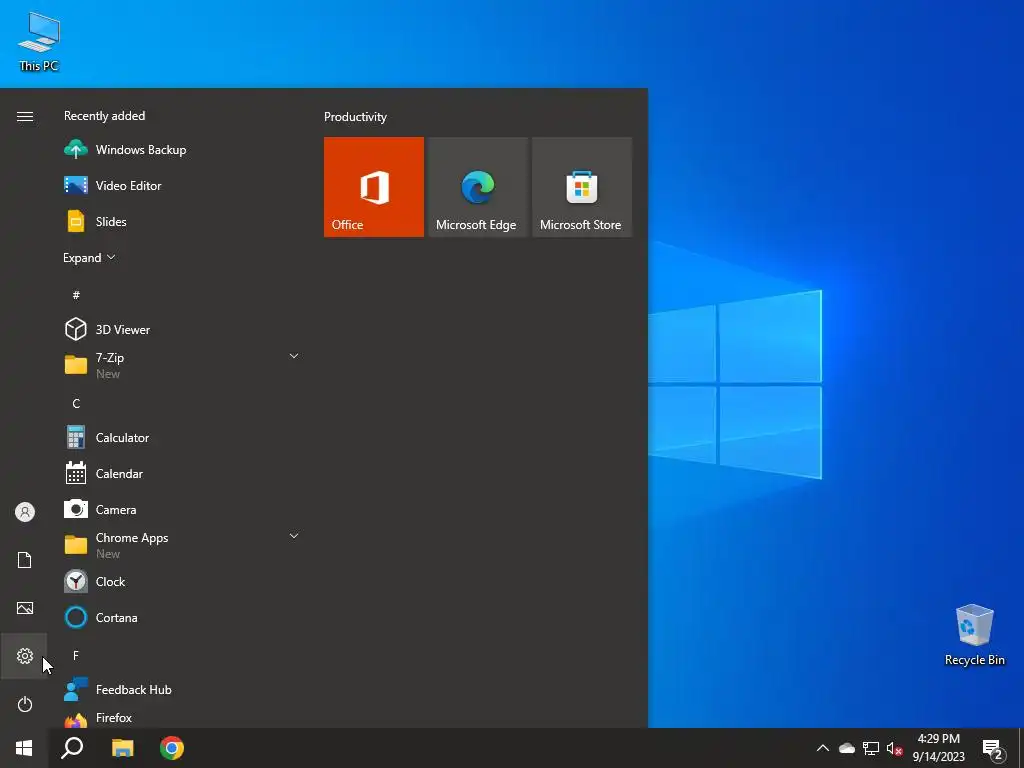The width and height of the screenshot is (1024, 768).
Task: Open the Microsoft Edge tile
Action: (477, 187)
